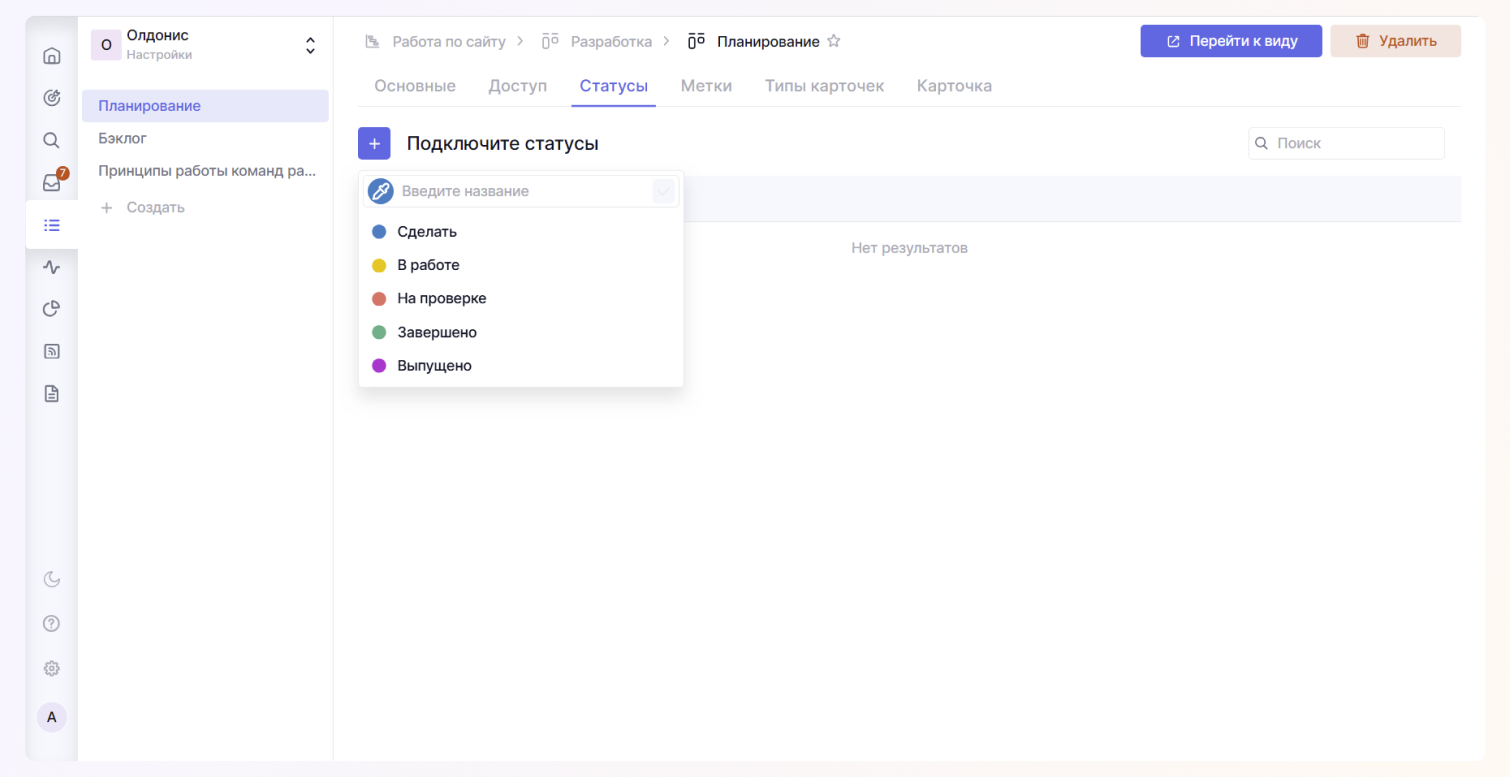The width and height of the screenshot is (1510, 777).
Task: Toggle dark mode with moon icon
Action: tap(52, 579)
